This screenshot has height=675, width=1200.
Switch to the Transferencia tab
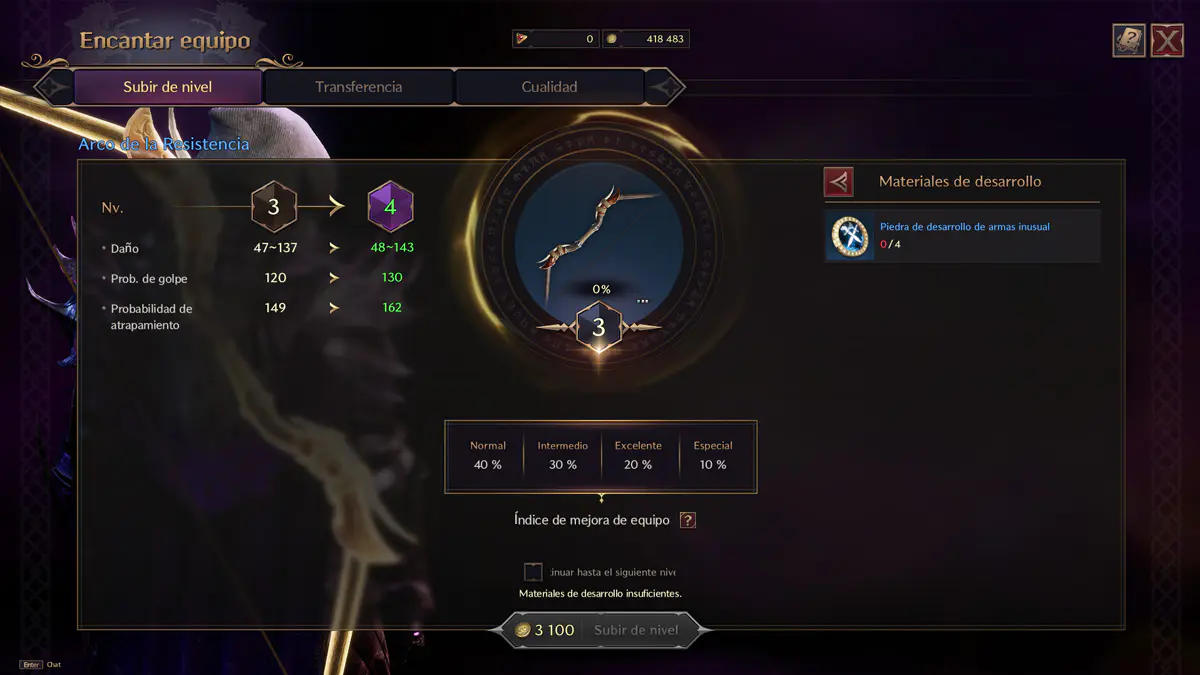(358, 87)
